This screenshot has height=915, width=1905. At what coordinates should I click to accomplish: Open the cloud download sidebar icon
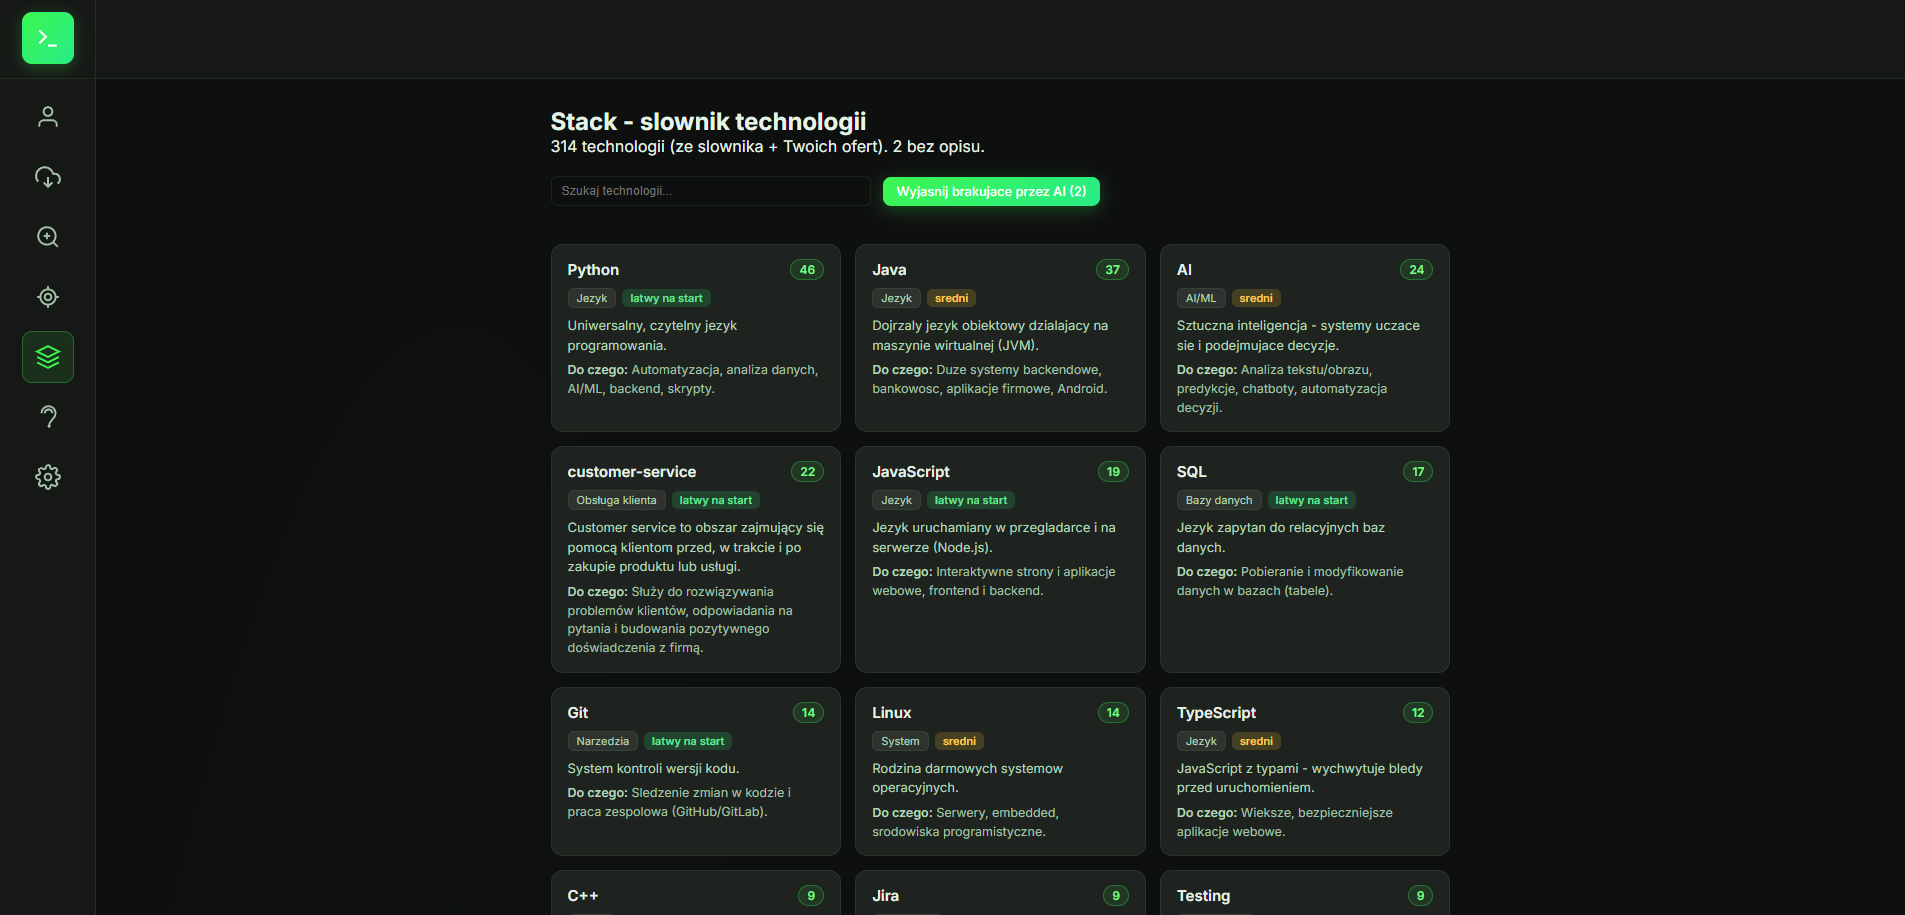pos(48,177)
